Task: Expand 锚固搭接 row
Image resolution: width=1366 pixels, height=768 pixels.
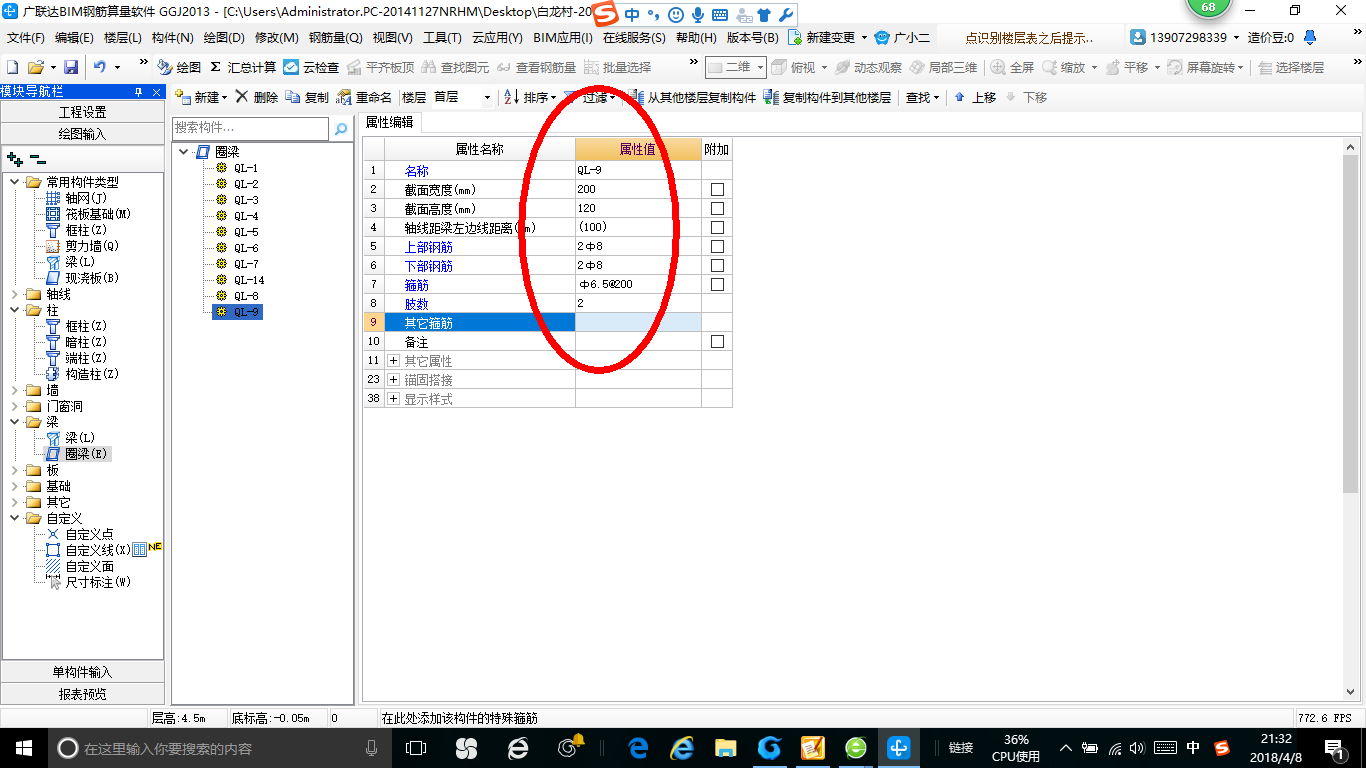Action: coord(394,380)
